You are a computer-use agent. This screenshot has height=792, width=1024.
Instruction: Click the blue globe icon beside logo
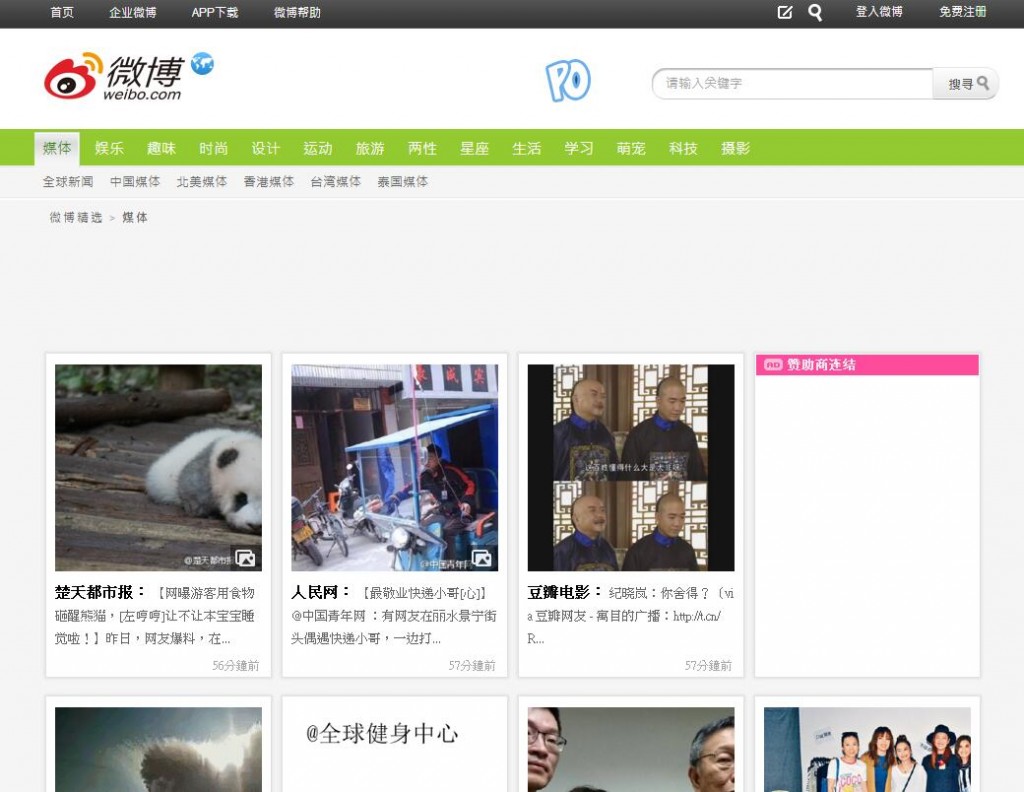pos(203,64)
